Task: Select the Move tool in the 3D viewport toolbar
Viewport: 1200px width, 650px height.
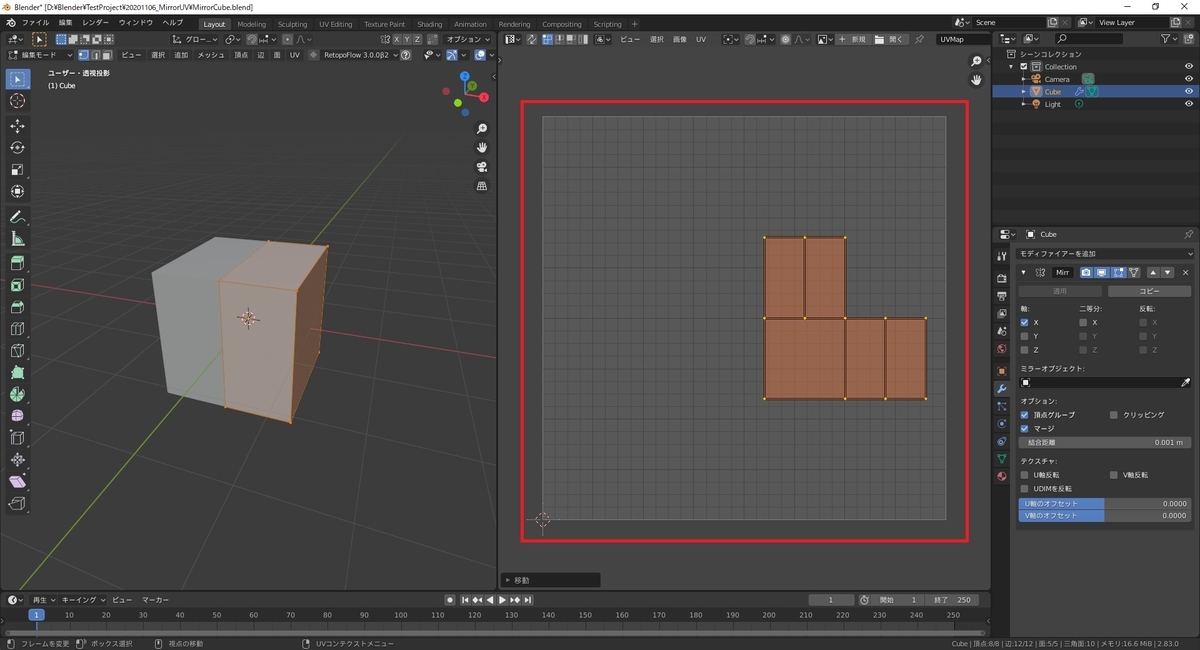Action: (x=17, y=125)
